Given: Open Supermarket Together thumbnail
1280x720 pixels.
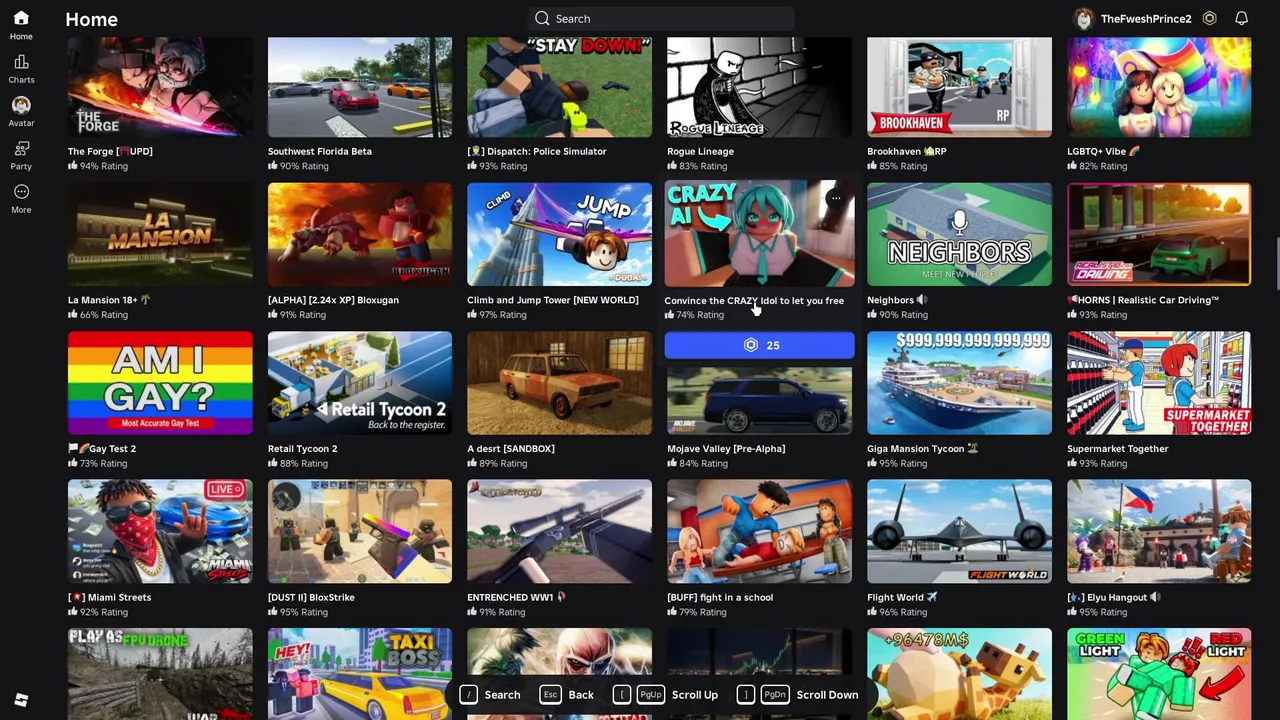Looking at the screenshot, I should pos(1159,383).
